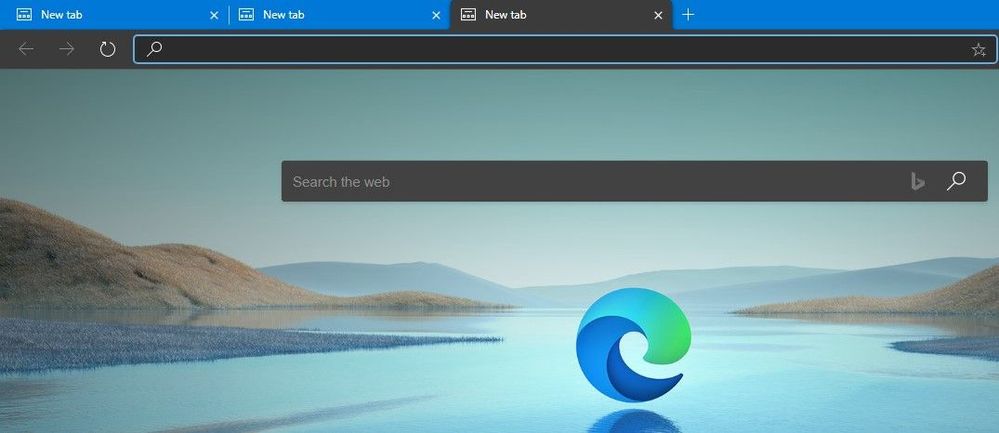Go back with the left arrow button
Image resolution: width=999 pixels, height=433 pixels.
pos(26,49)
